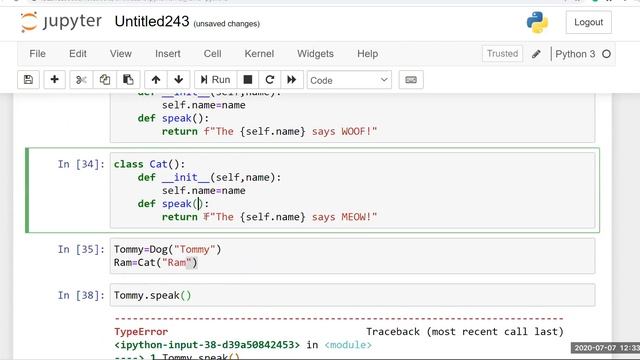This screenshot has width=640, height=360.
Task: Click the Trusted notebook button
Action: click(502, 54)
